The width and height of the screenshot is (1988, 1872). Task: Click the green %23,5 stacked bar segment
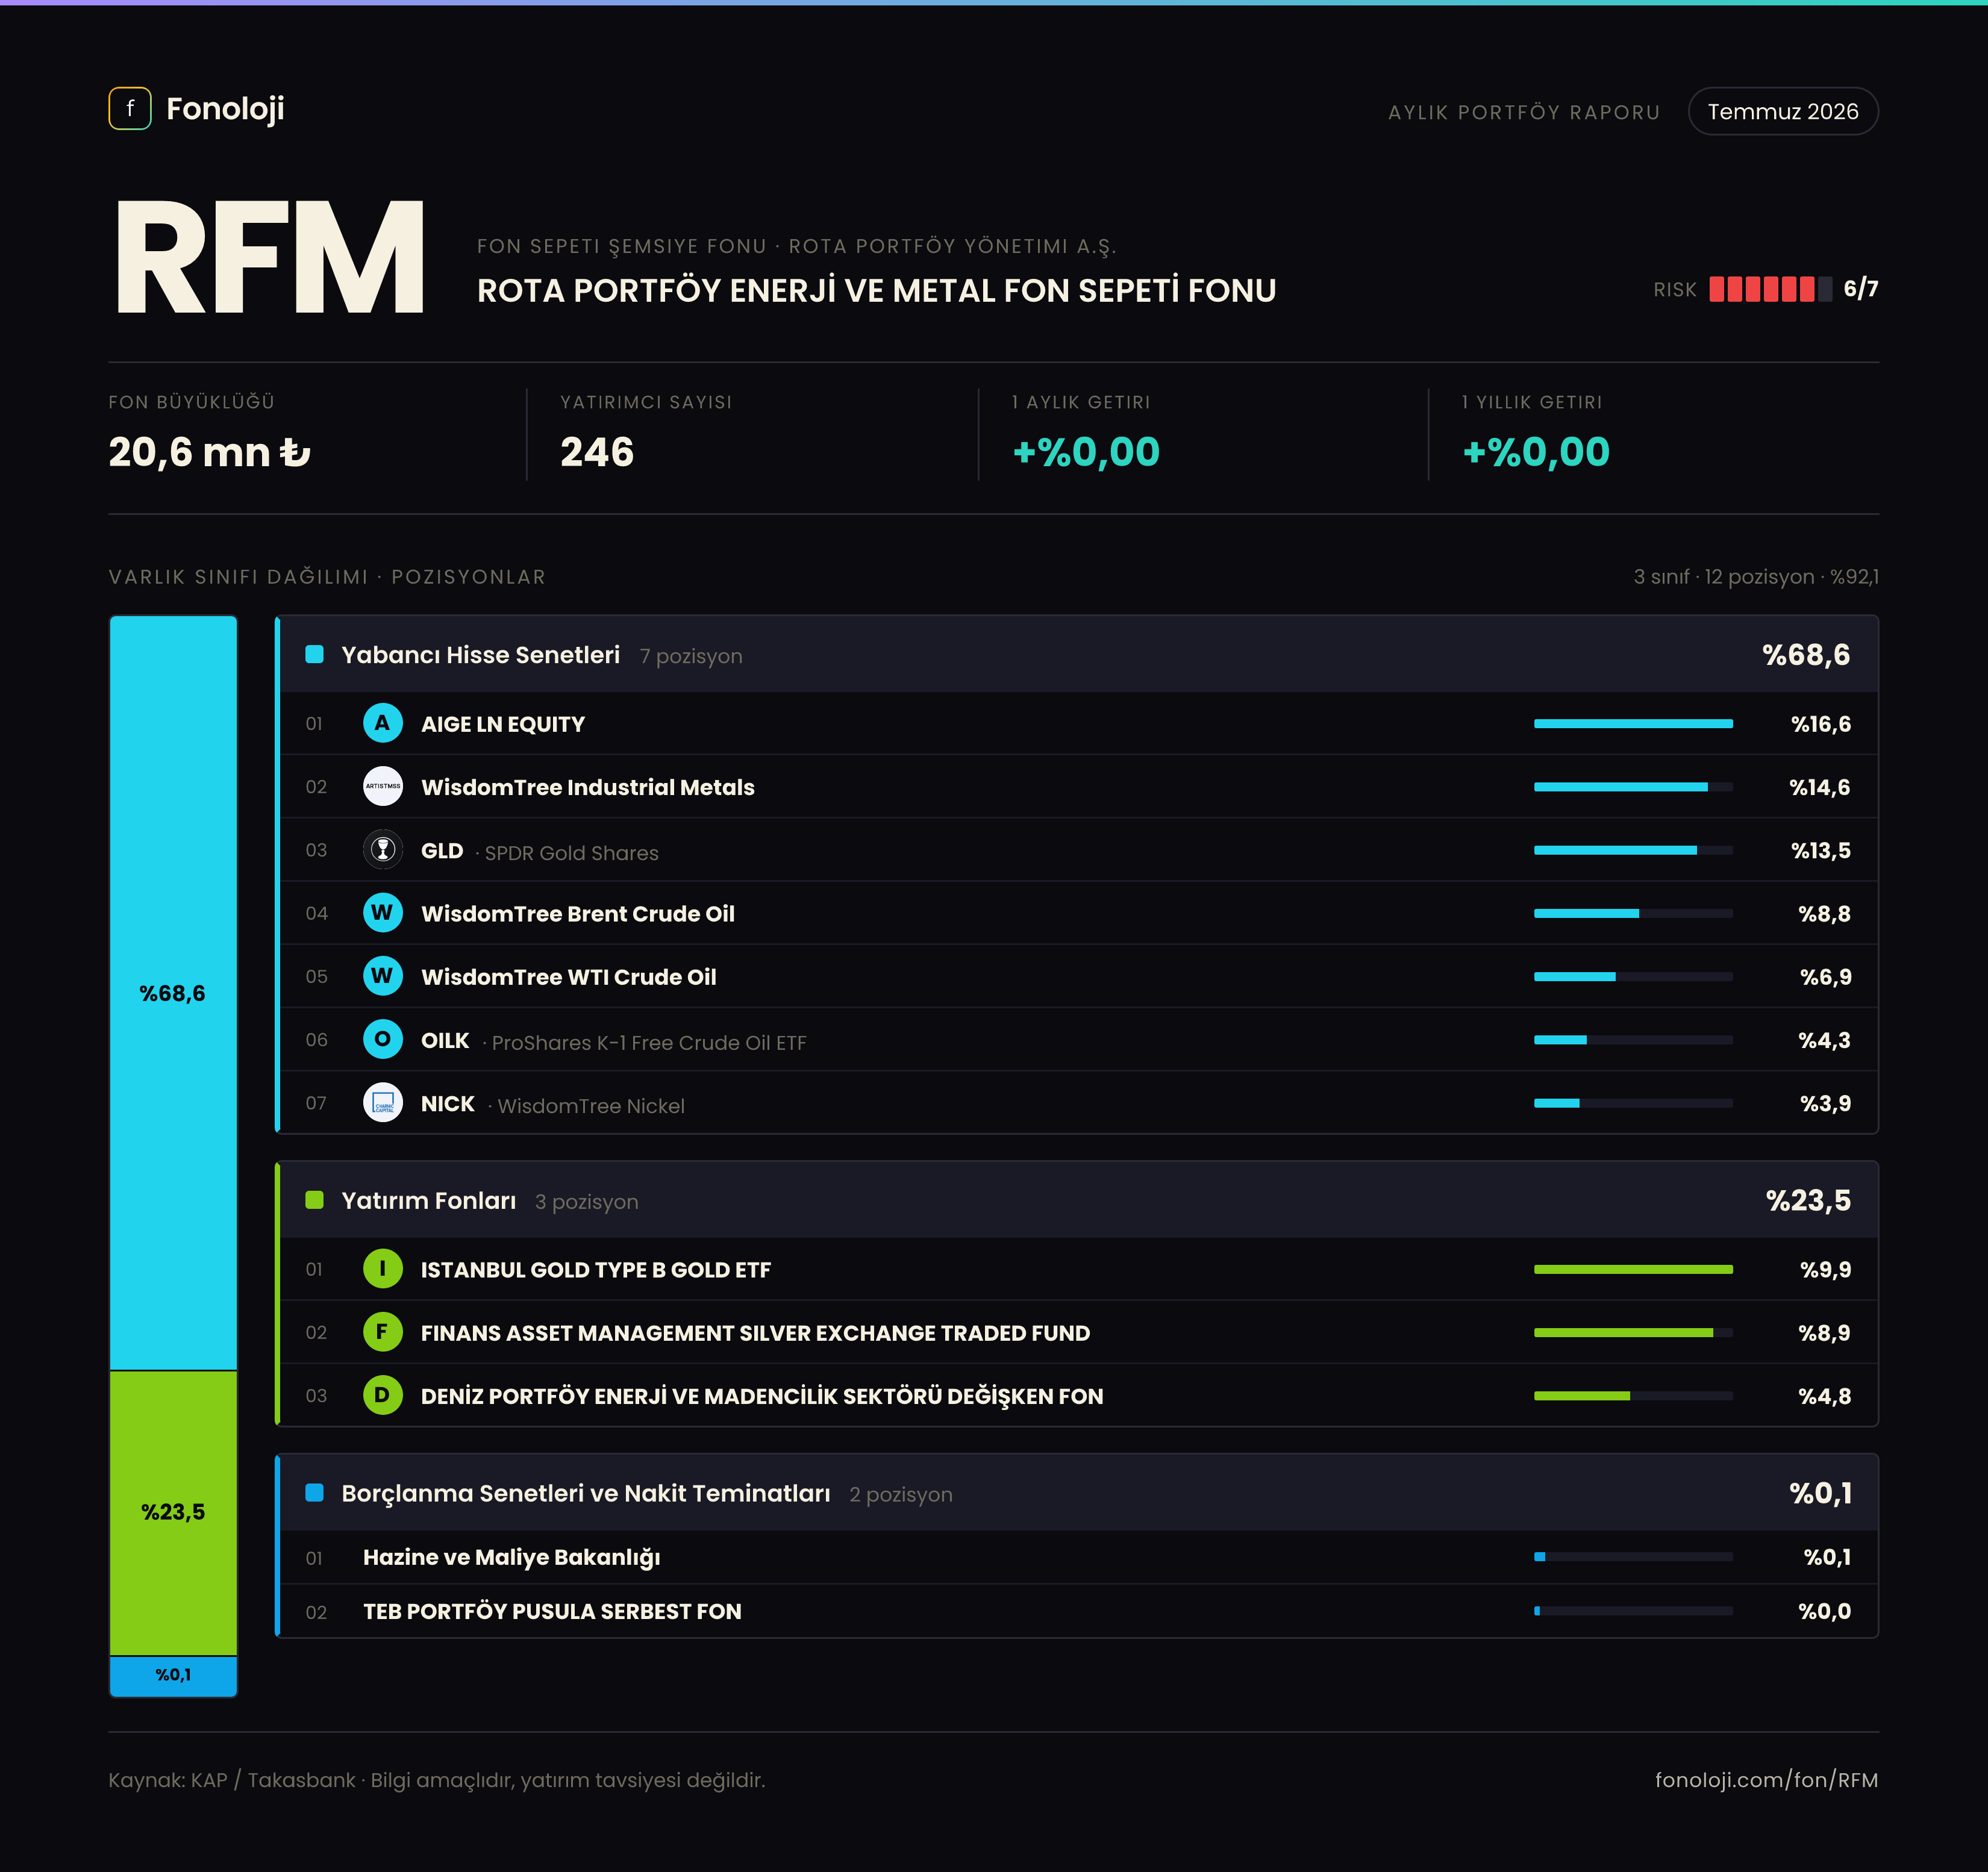click(x=173, y=1512)
